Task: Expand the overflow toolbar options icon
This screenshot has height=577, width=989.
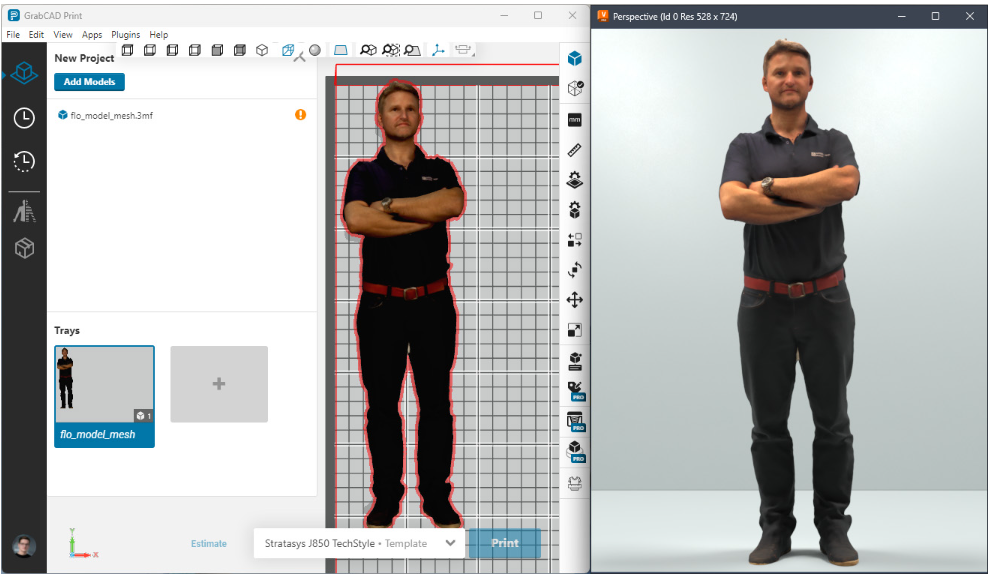Action: coord(464,50)
